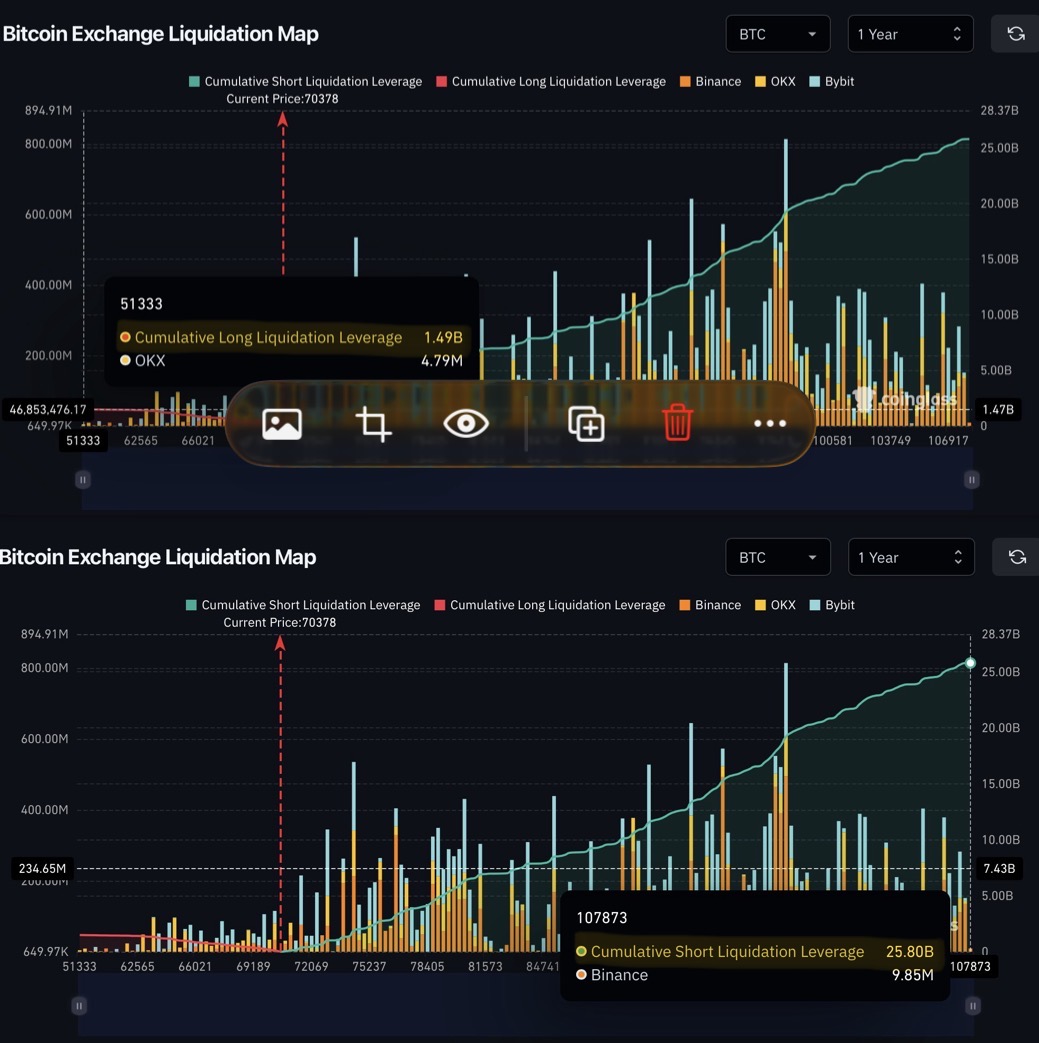Click the 25.80B value in the bottom tooltip
This screenshot has height=1043, width=1039.
(909, 951)
